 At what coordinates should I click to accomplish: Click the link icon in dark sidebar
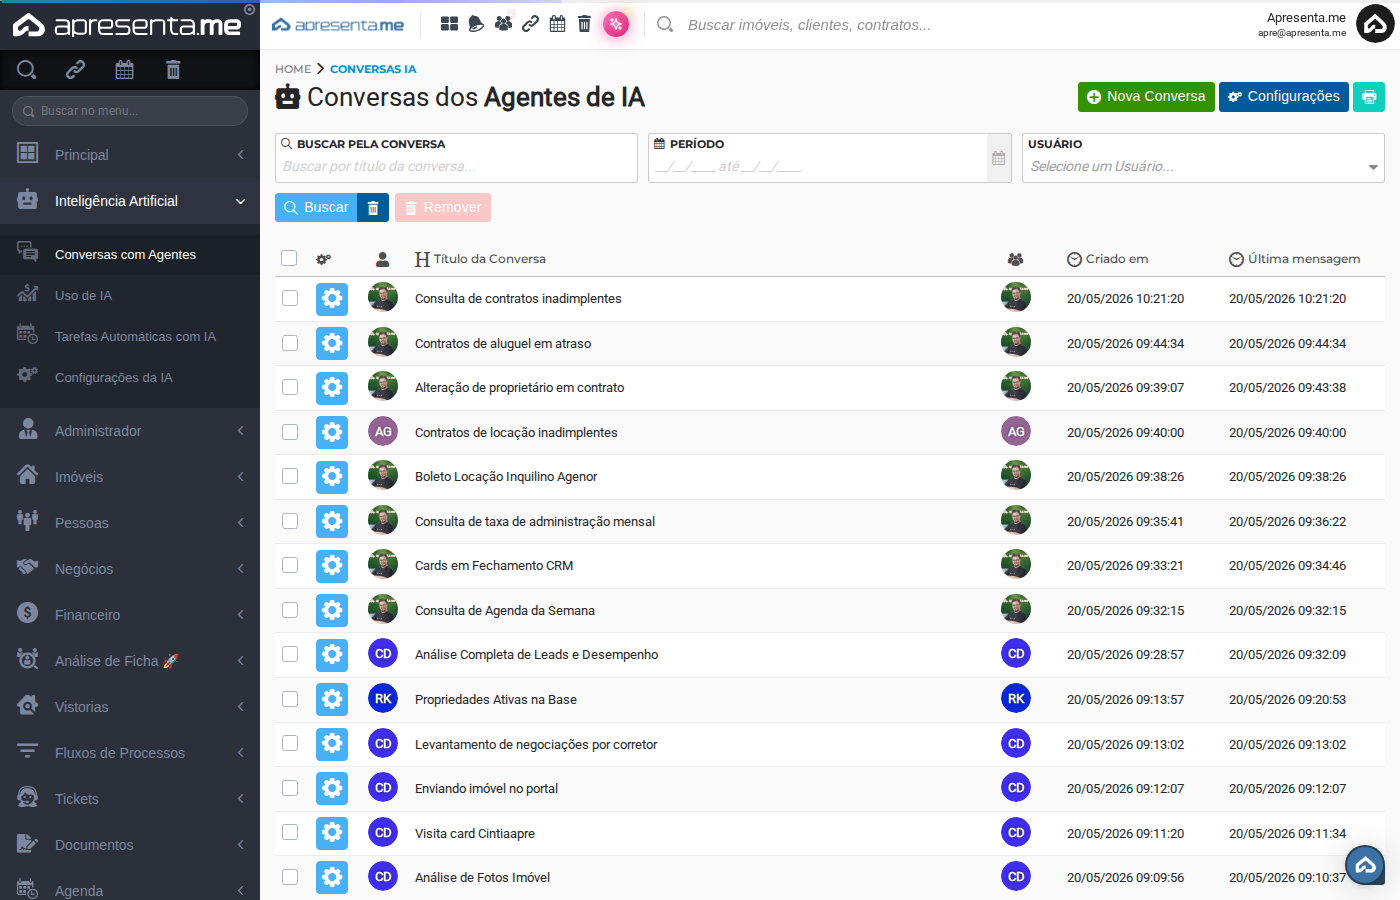click(75, 69)
